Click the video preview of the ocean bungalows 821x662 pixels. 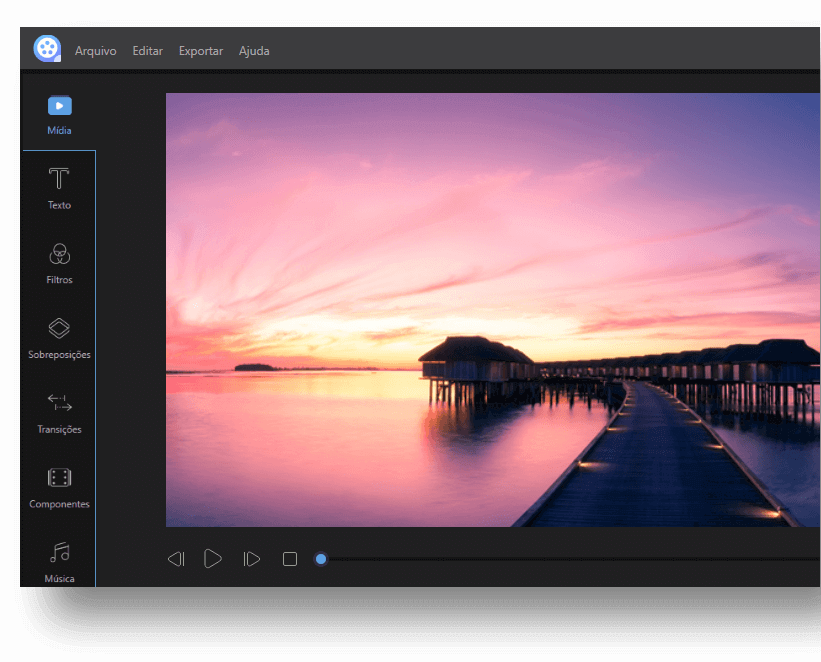(492, 308)
